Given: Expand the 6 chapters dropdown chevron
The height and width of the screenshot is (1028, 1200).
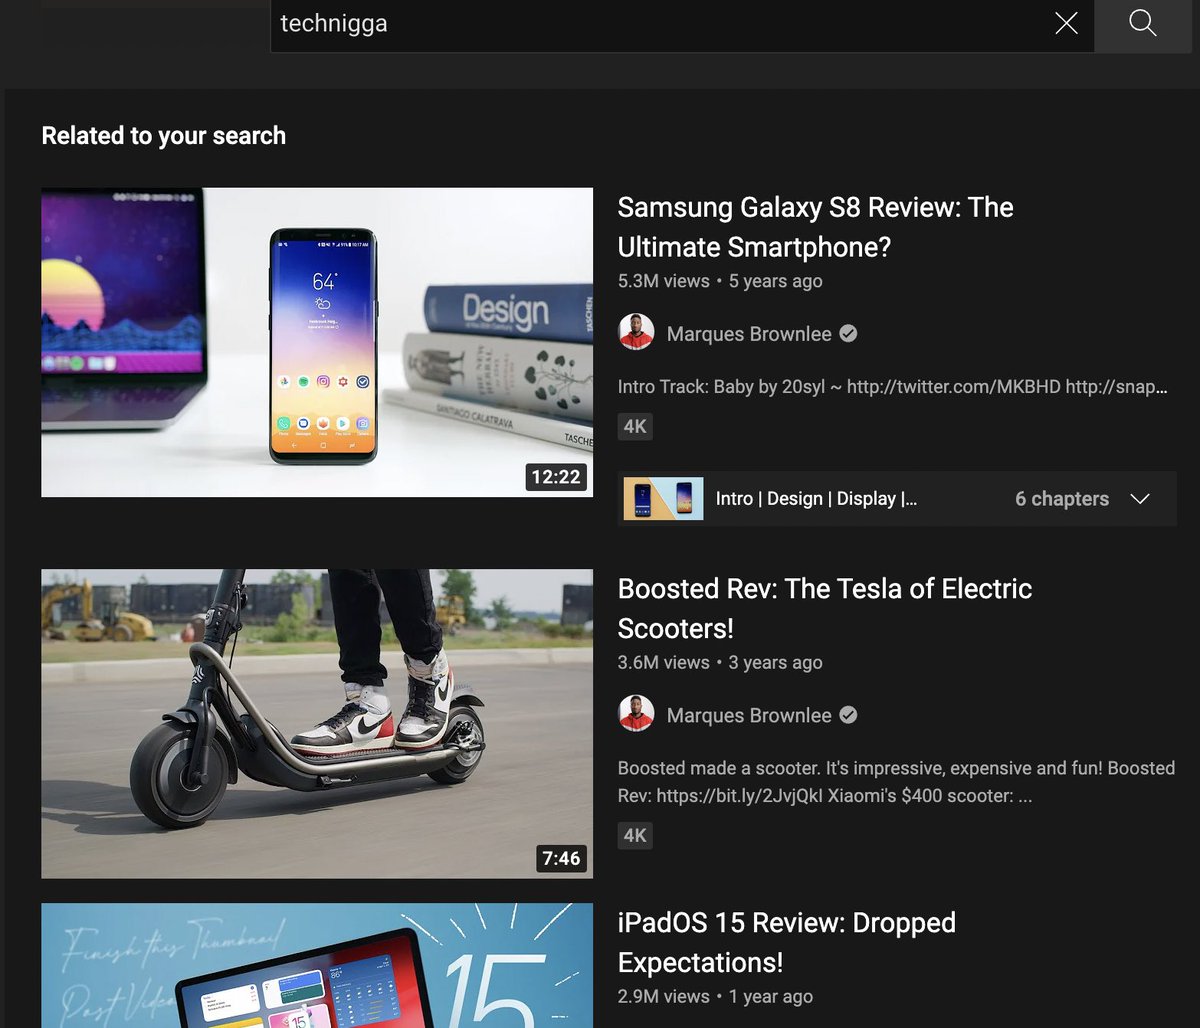Looking at the screenshot, I should [1140, 499].
